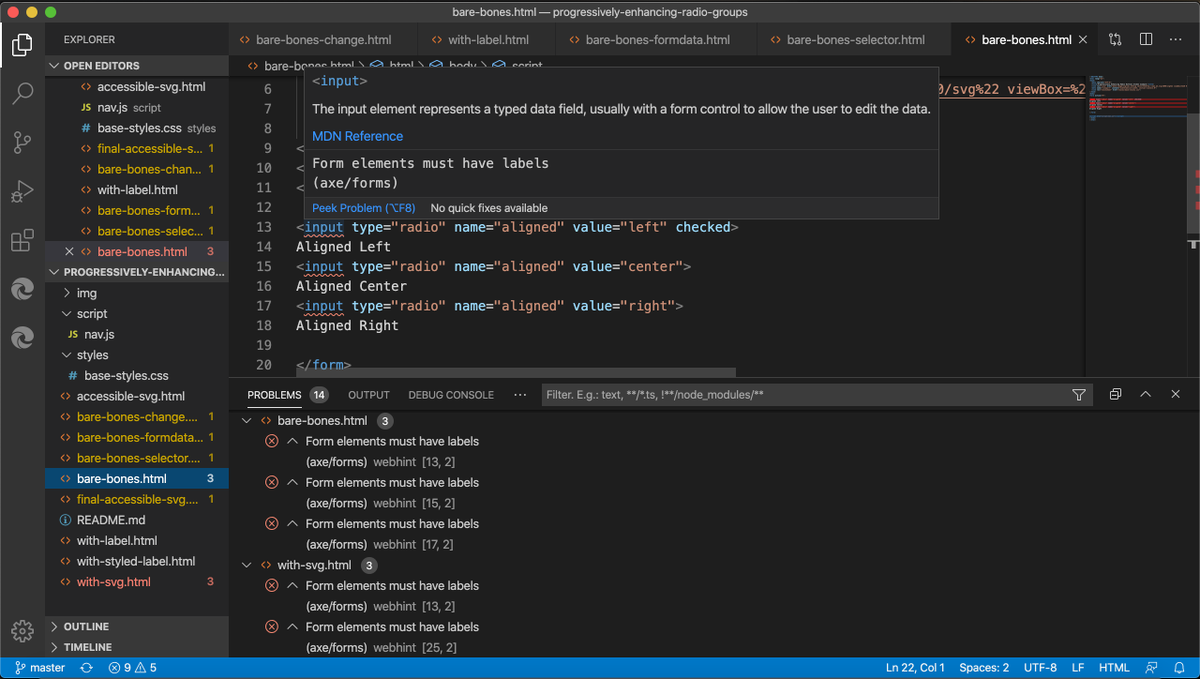This screenshot has height=679, width=1200.
Task: Click Peek Problem in the hover popup
Action: click(x=364, y=208)
